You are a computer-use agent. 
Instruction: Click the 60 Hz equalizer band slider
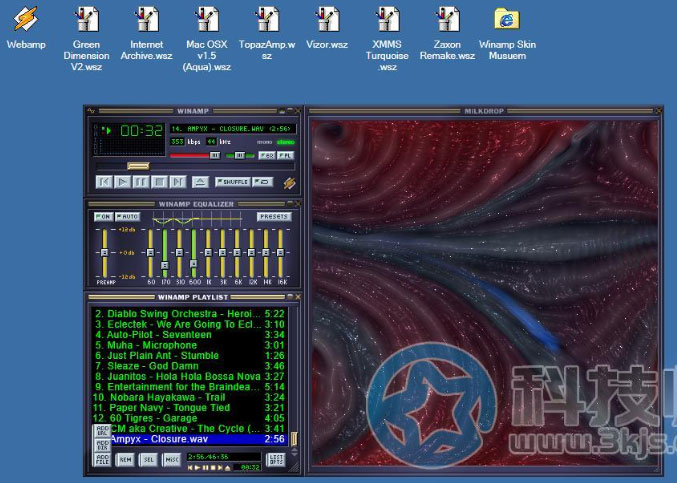pos(150,253)
